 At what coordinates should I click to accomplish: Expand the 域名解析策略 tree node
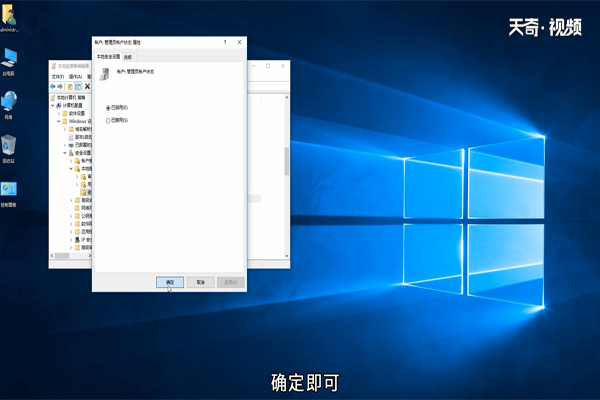(65, 129)
